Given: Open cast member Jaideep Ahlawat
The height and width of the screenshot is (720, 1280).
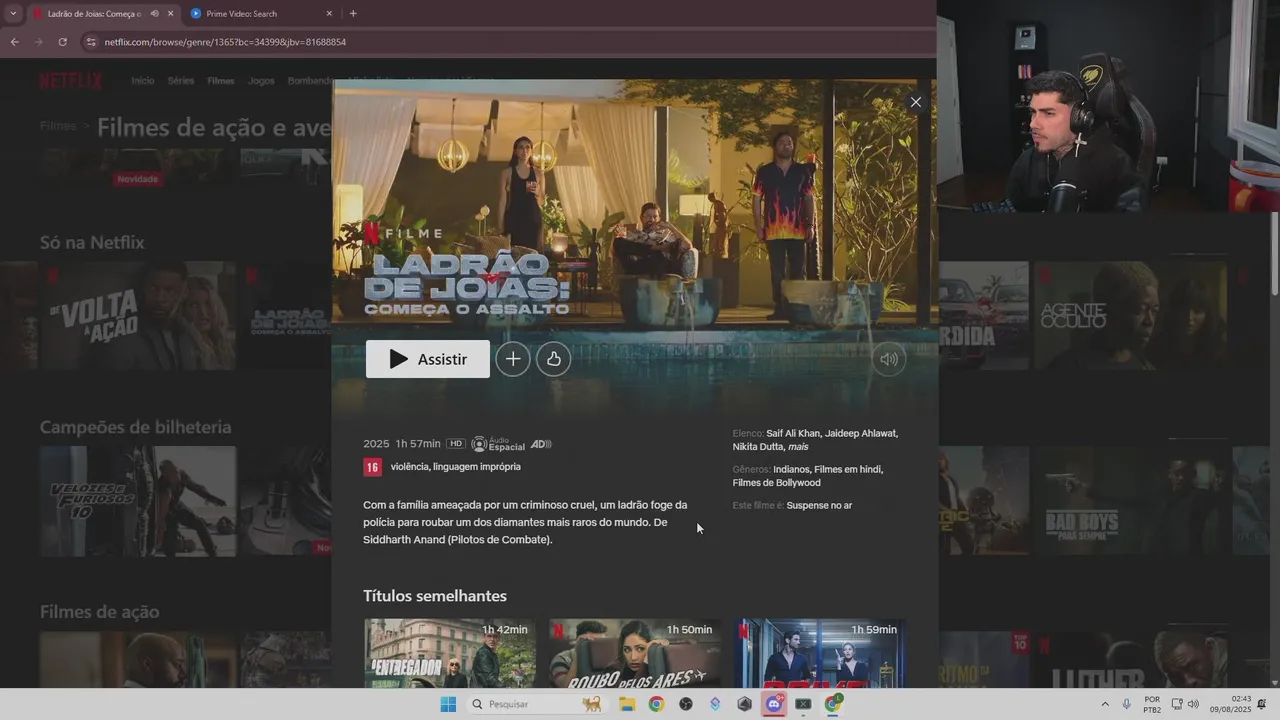Looking at the screenshot, I should pyautogui.click(x=860, y=433).
